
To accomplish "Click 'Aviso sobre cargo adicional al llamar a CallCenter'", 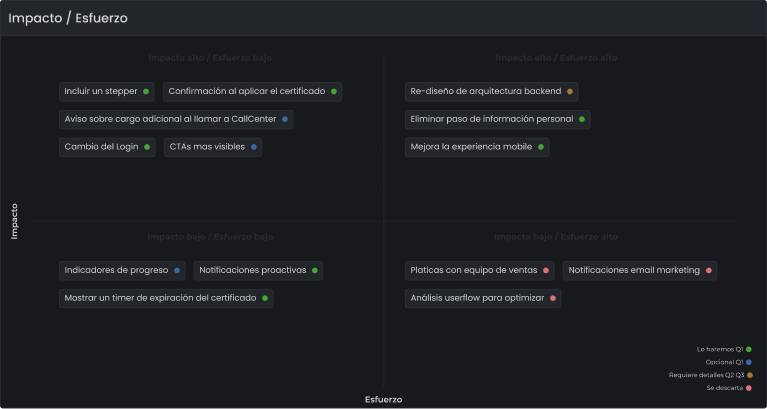I will click(x=176, y=119).
